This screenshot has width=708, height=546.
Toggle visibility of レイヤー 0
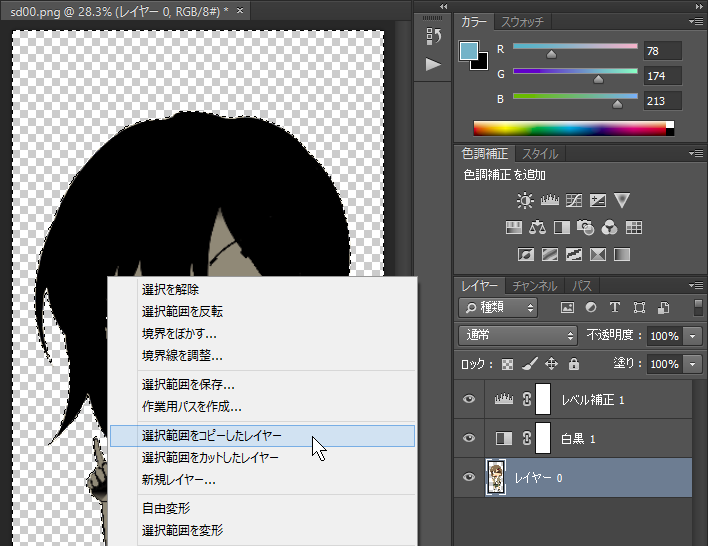[x=469, y=478]
